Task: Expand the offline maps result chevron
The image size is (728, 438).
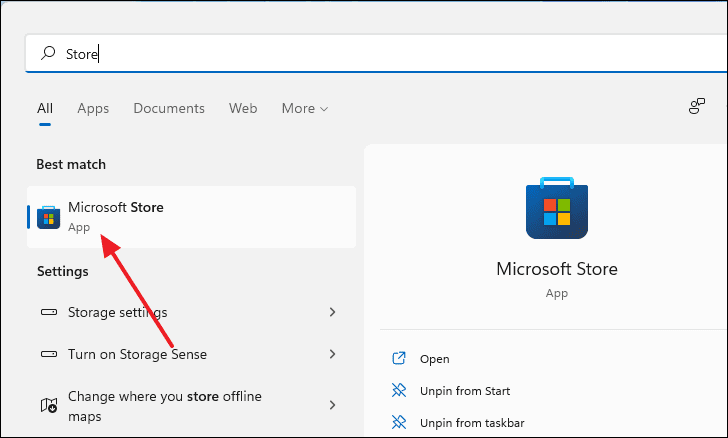Action: pyautogui.click(x=332, y=405)
